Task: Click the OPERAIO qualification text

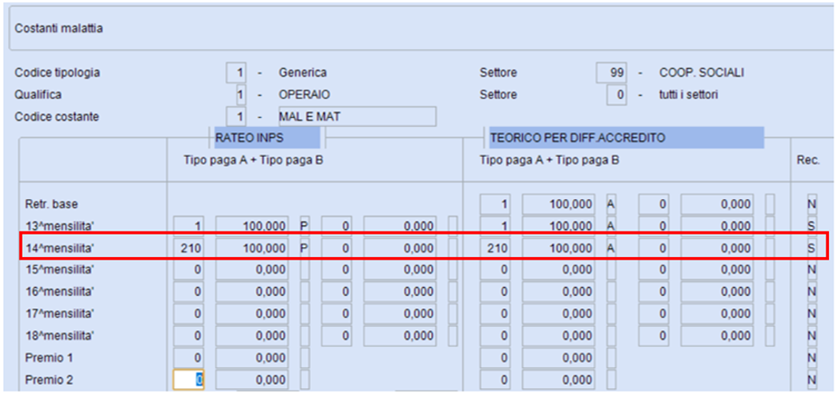Action: pyautogui.click(x=304, y=95)
